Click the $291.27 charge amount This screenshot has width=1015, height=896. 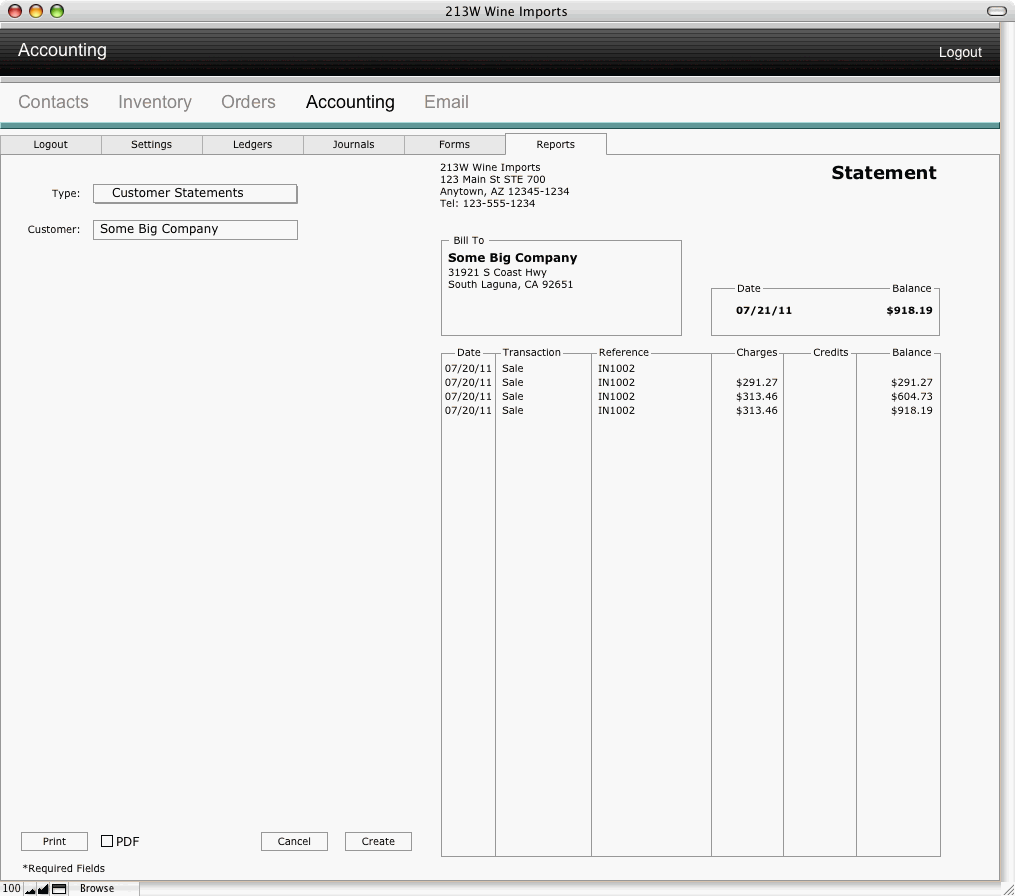(757, 383)
